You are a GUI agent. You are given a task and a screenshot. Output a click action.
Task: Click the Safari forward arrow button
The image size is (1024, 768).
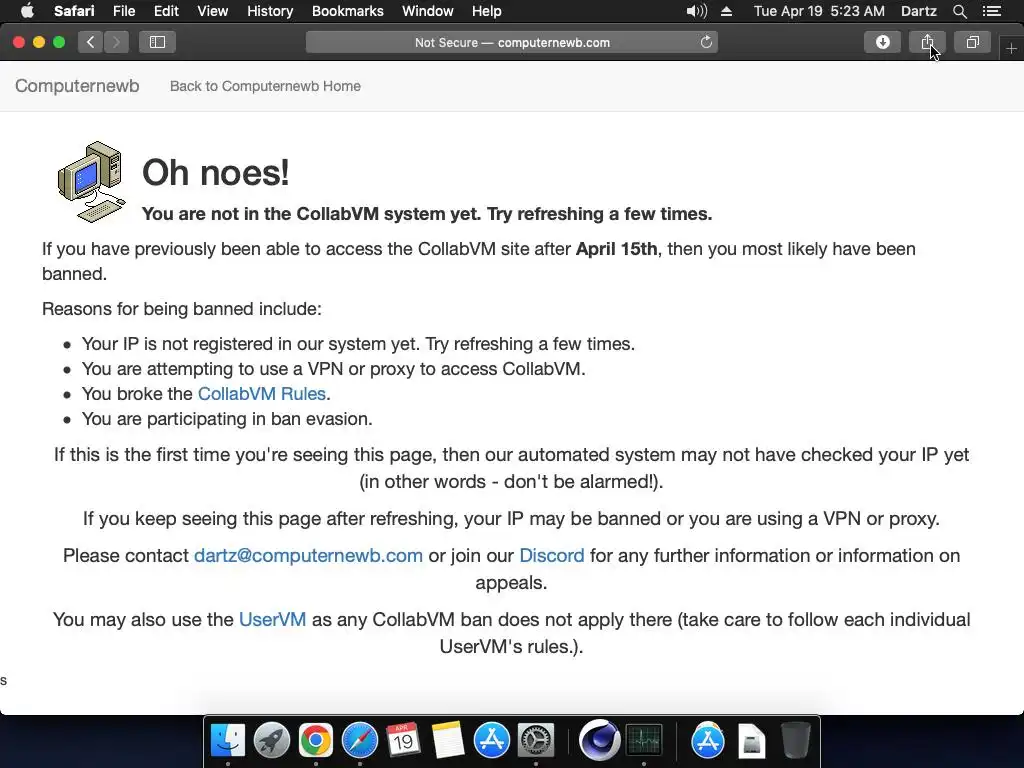(116, 42)
